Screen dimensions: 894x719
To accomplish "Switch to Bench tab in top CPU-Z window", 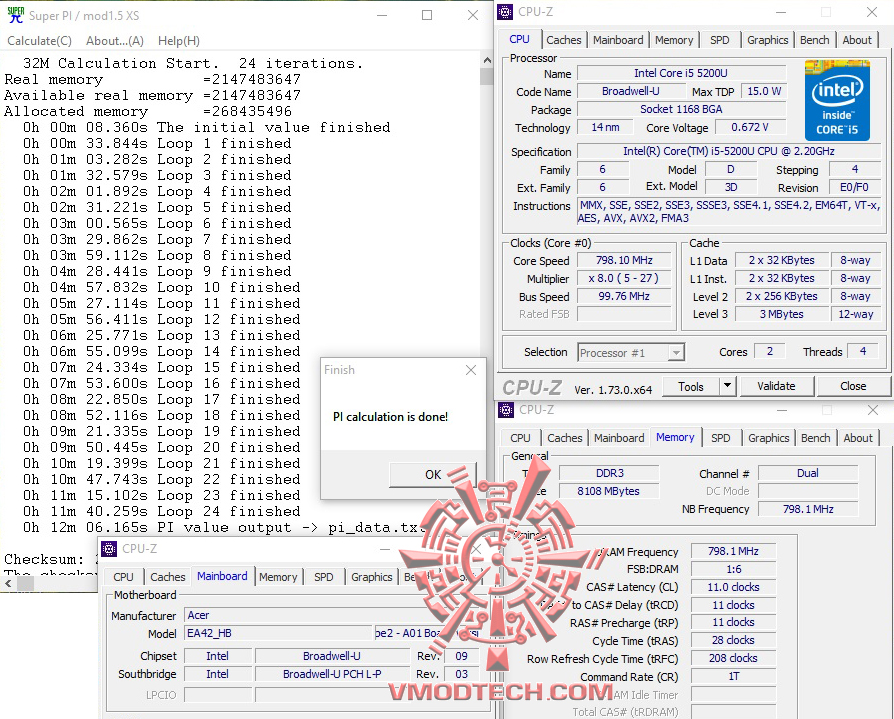I will tap(814, 40).
